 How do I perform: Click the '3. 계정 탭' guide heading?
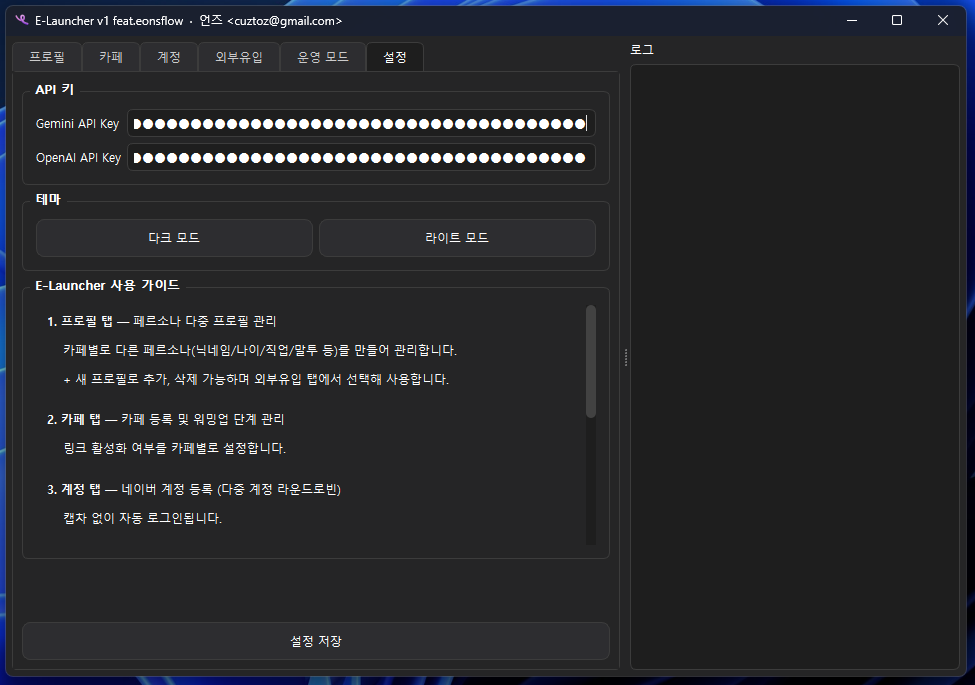tap(74, 490)
